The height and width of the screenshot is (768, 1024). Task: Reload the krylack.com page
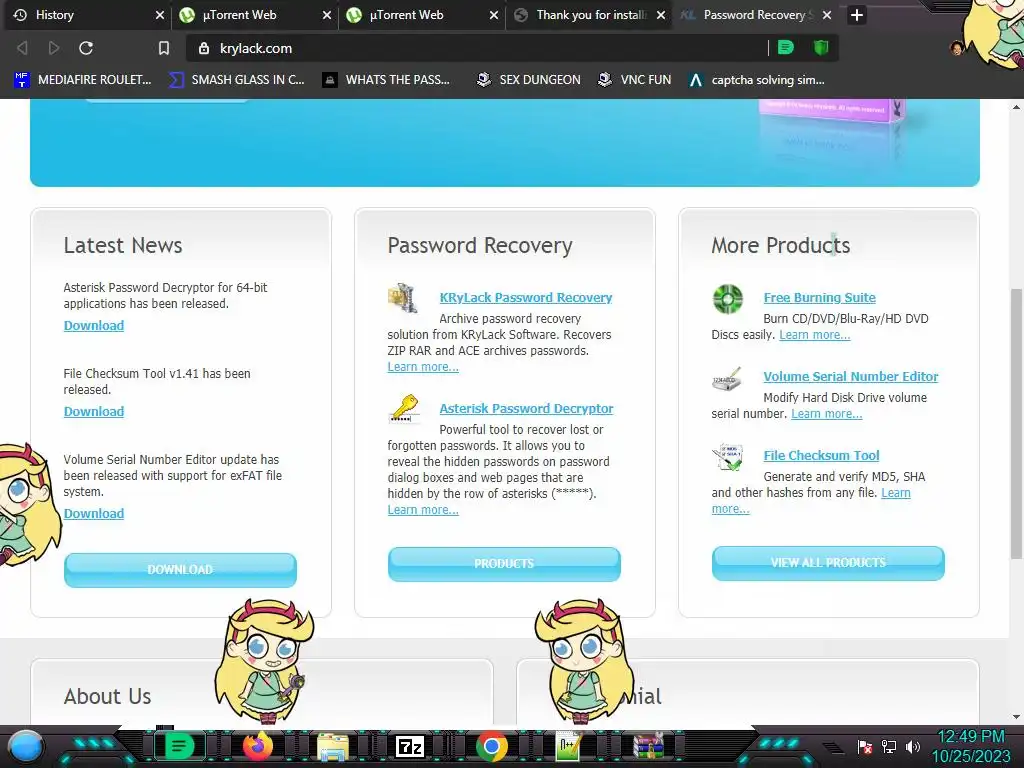(x=86, y=48)
